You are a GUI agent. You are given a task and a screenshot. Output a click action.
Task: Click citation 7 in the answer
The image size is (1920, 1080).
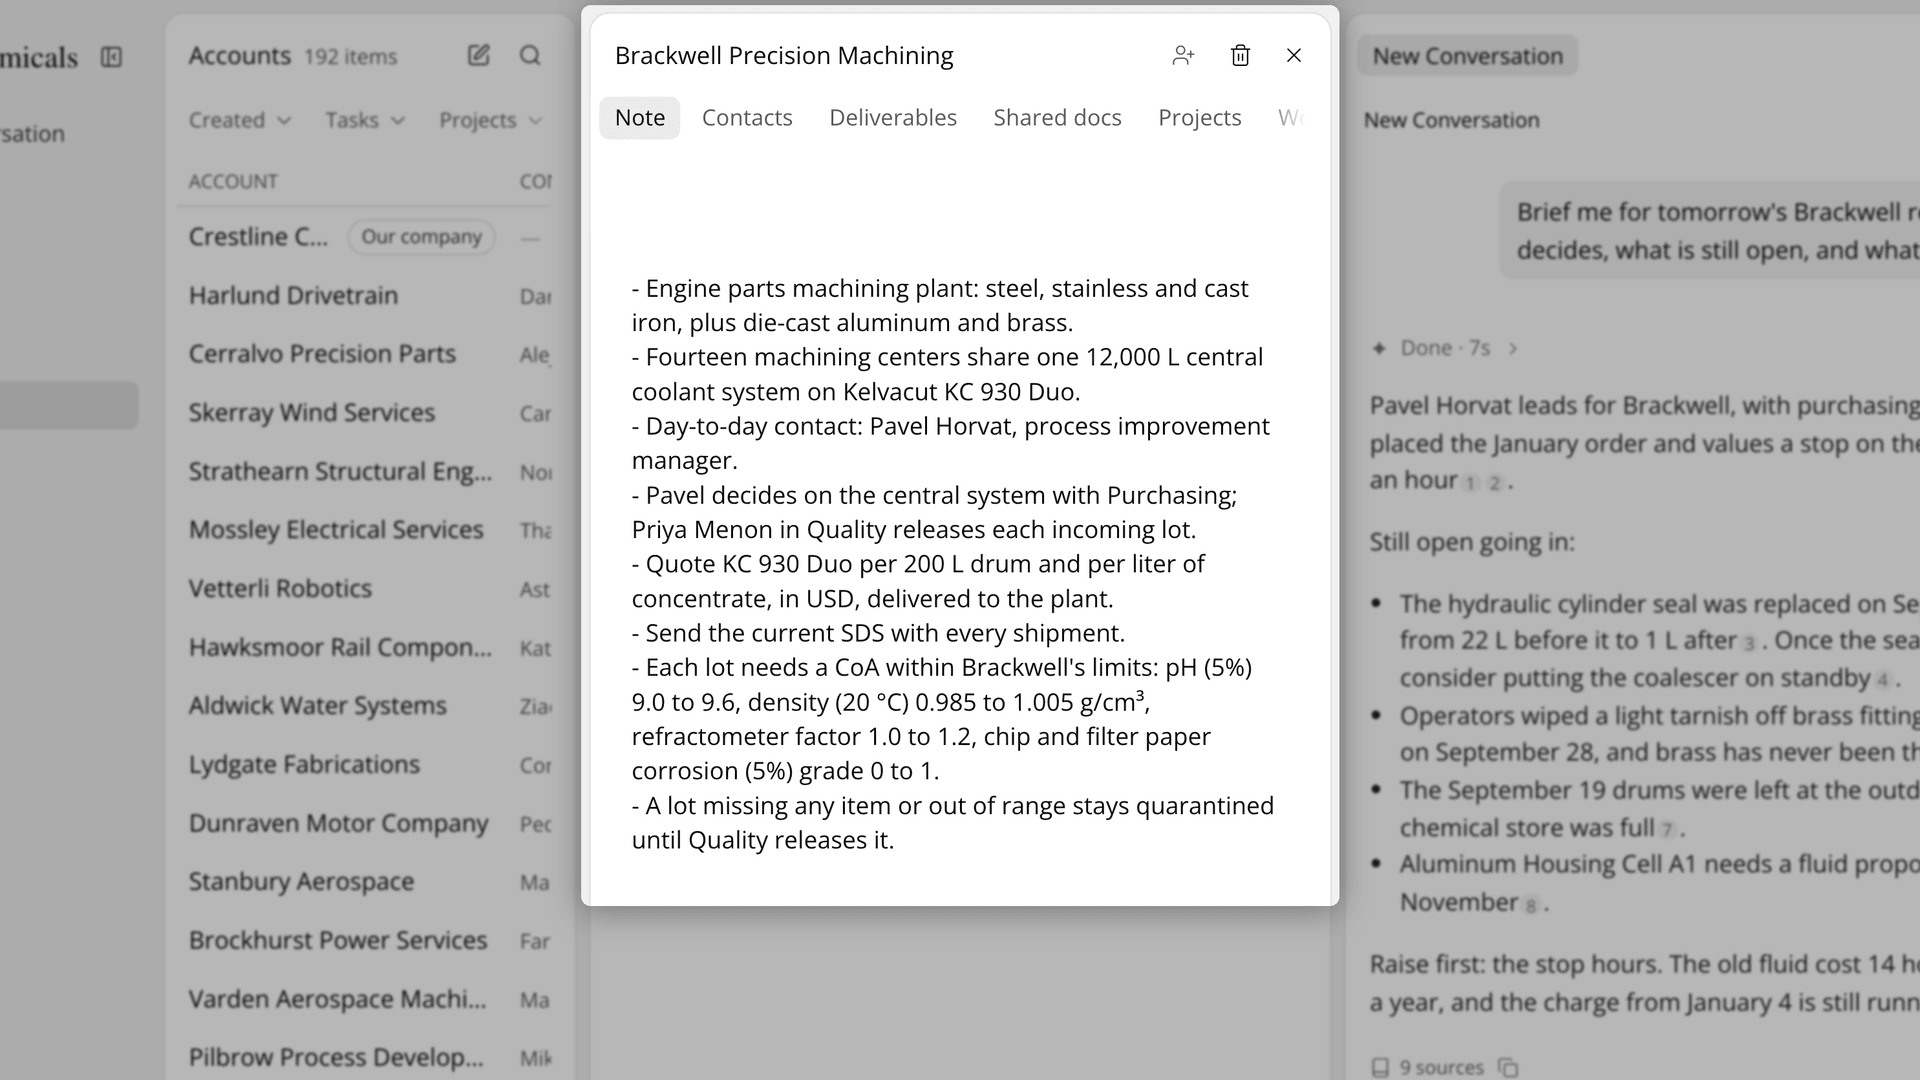coord(1666,830)
